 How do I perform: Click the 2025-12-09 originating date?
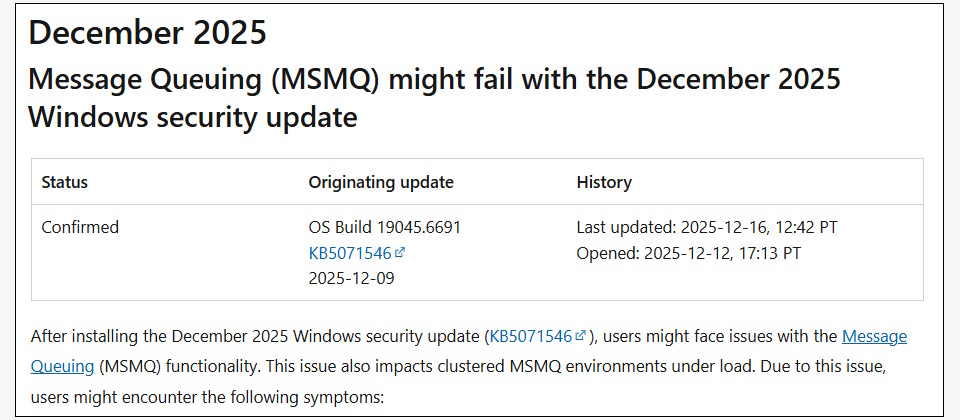point(351,278)
